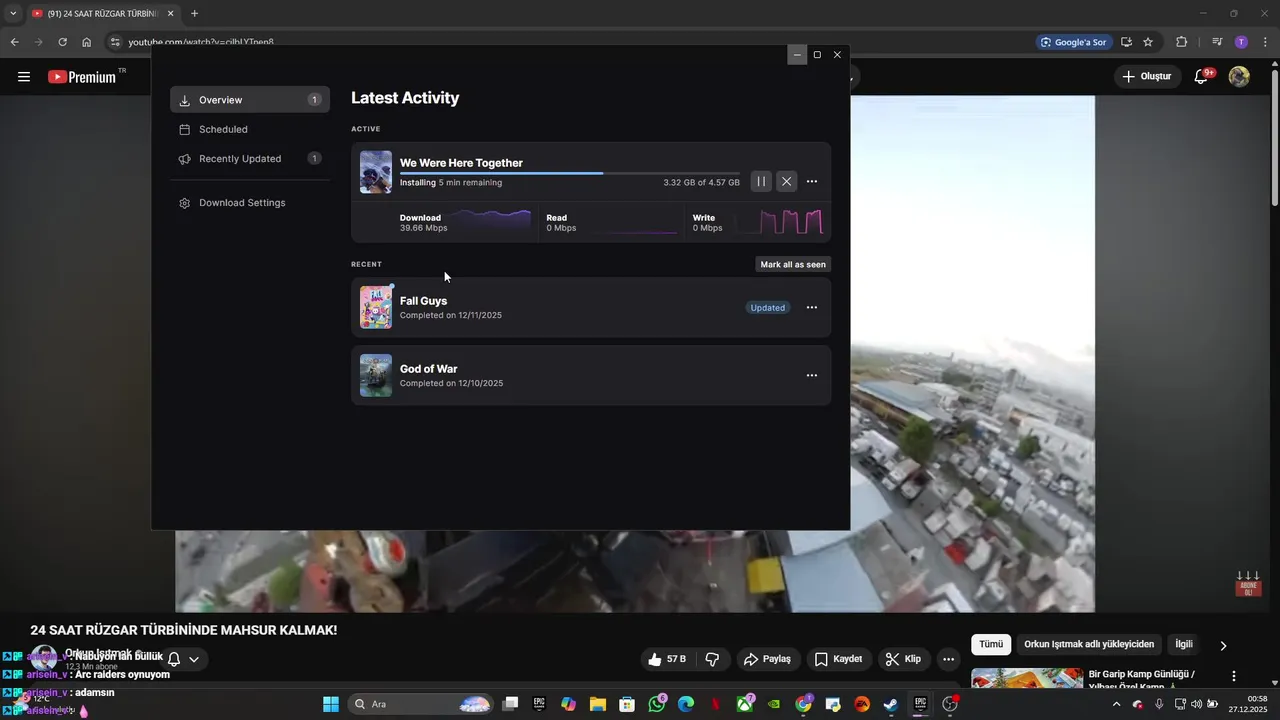Open more options for We Were Here Together
The height and width of the screenshot is (720, 1280).
click(812, 181)
